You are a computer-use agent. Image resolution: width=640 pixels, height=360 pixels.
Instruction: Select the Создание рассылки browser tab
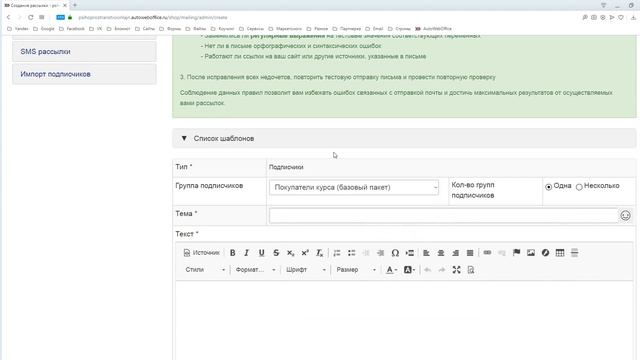35,5
